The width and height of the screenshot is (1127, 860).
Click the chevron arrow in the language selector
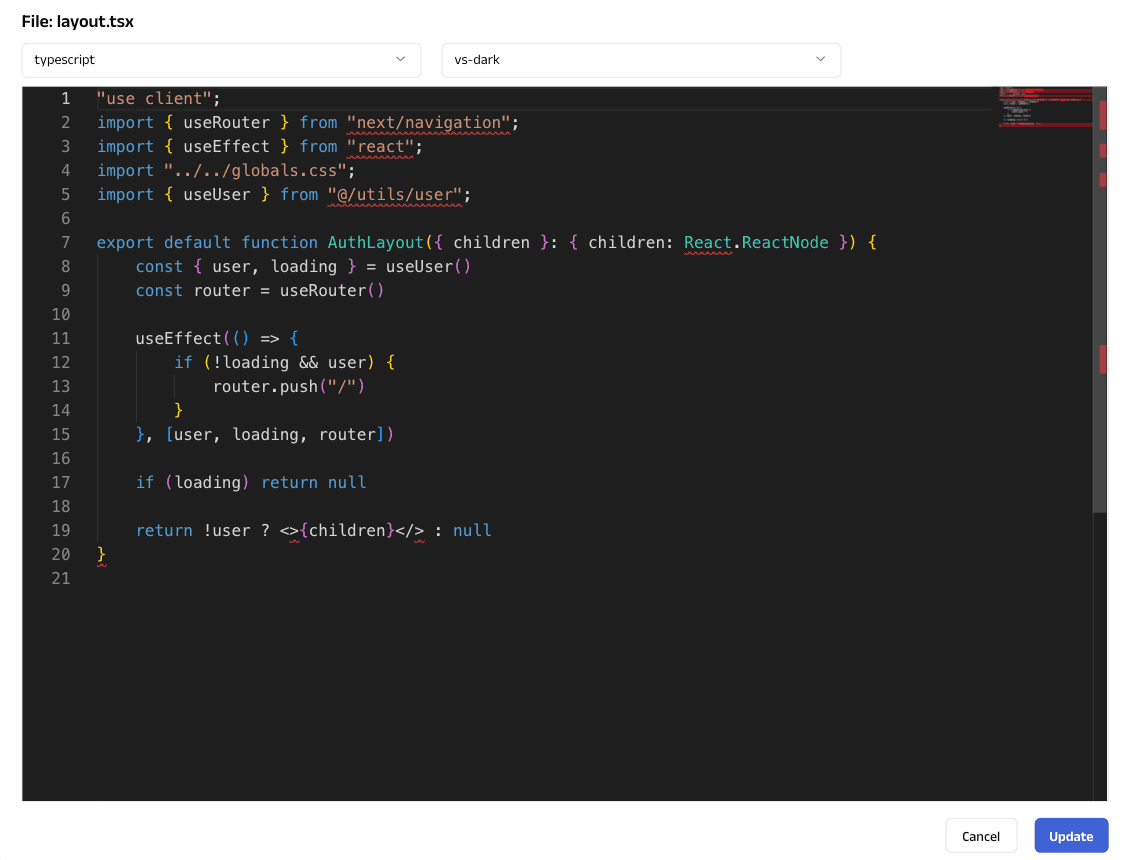coord(401,60)
